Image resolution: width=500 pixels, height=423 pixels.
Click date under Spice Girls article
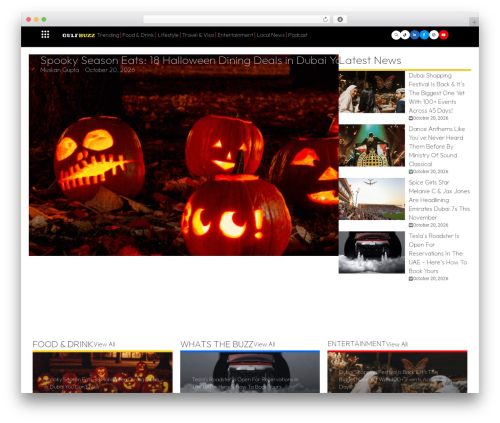point(429,225)
